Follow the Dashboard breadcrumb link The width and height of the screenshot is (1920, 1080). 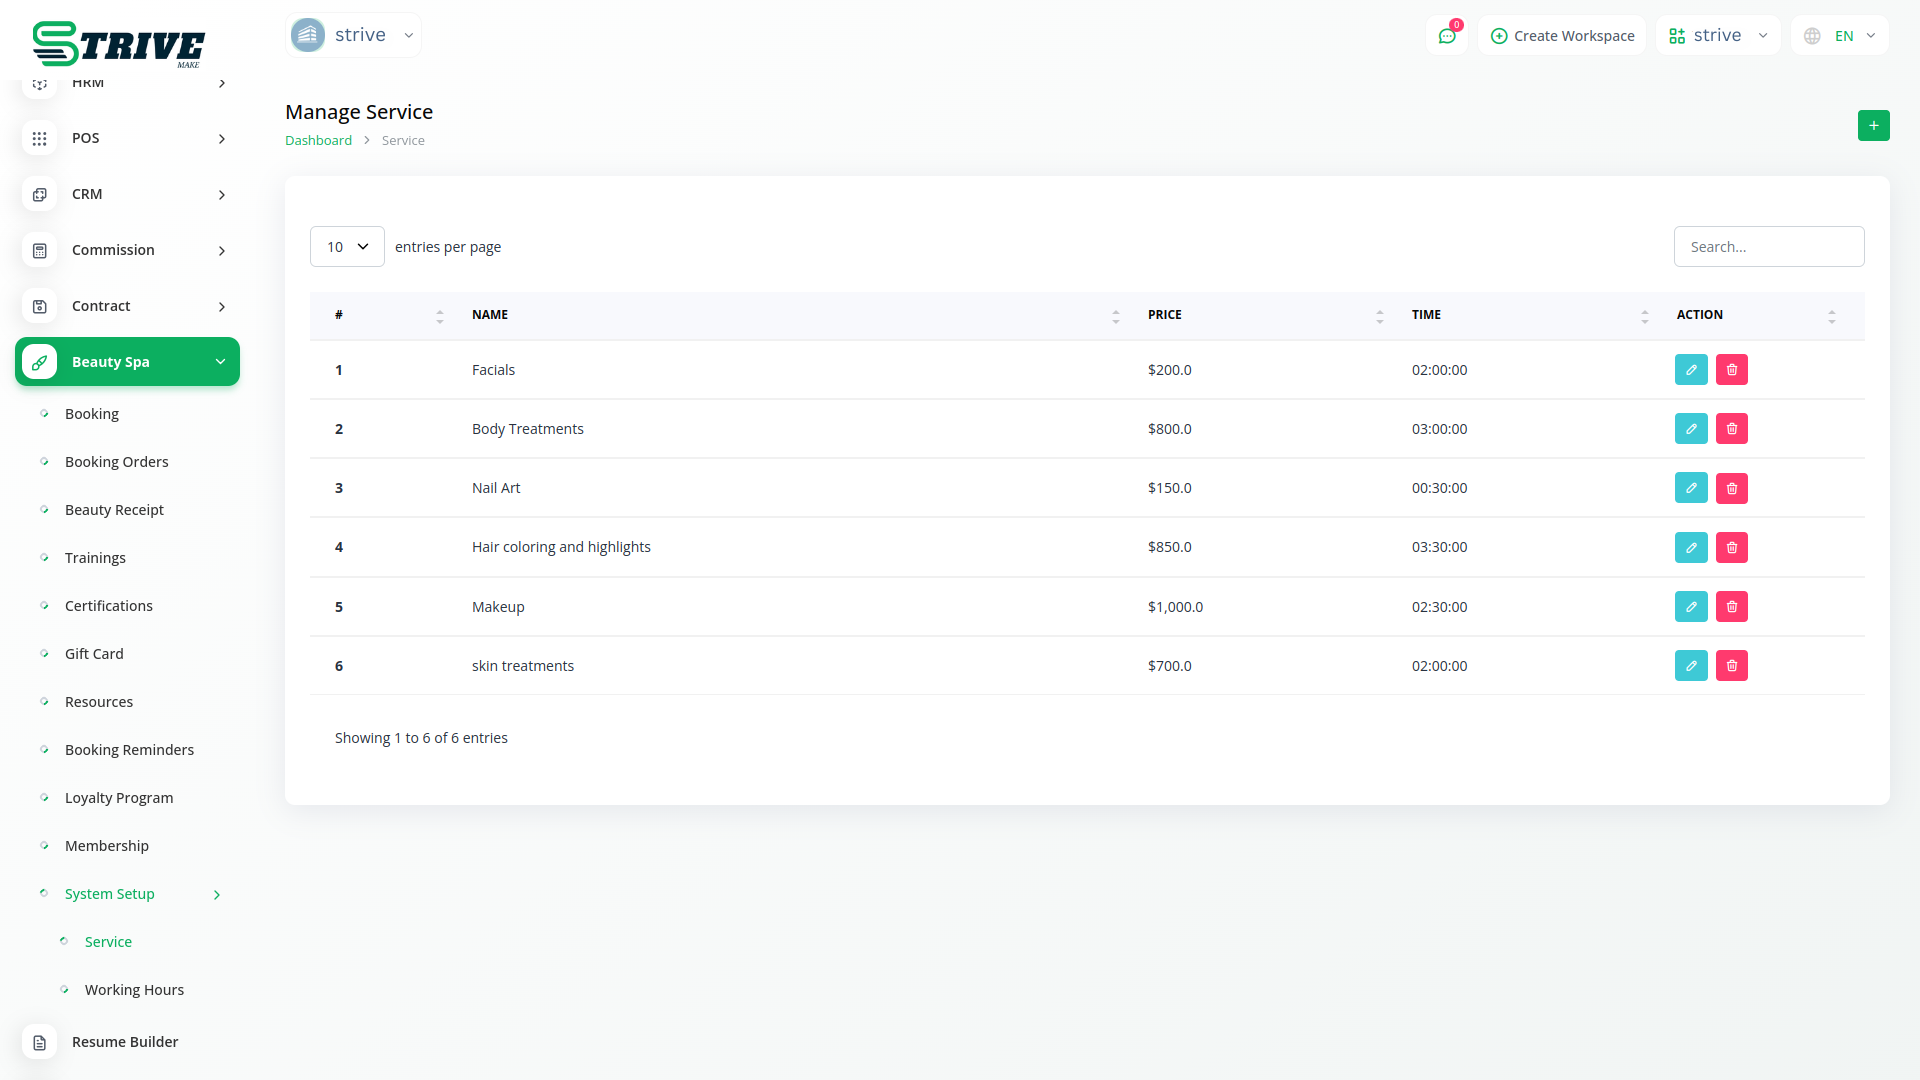coord(318,141)
